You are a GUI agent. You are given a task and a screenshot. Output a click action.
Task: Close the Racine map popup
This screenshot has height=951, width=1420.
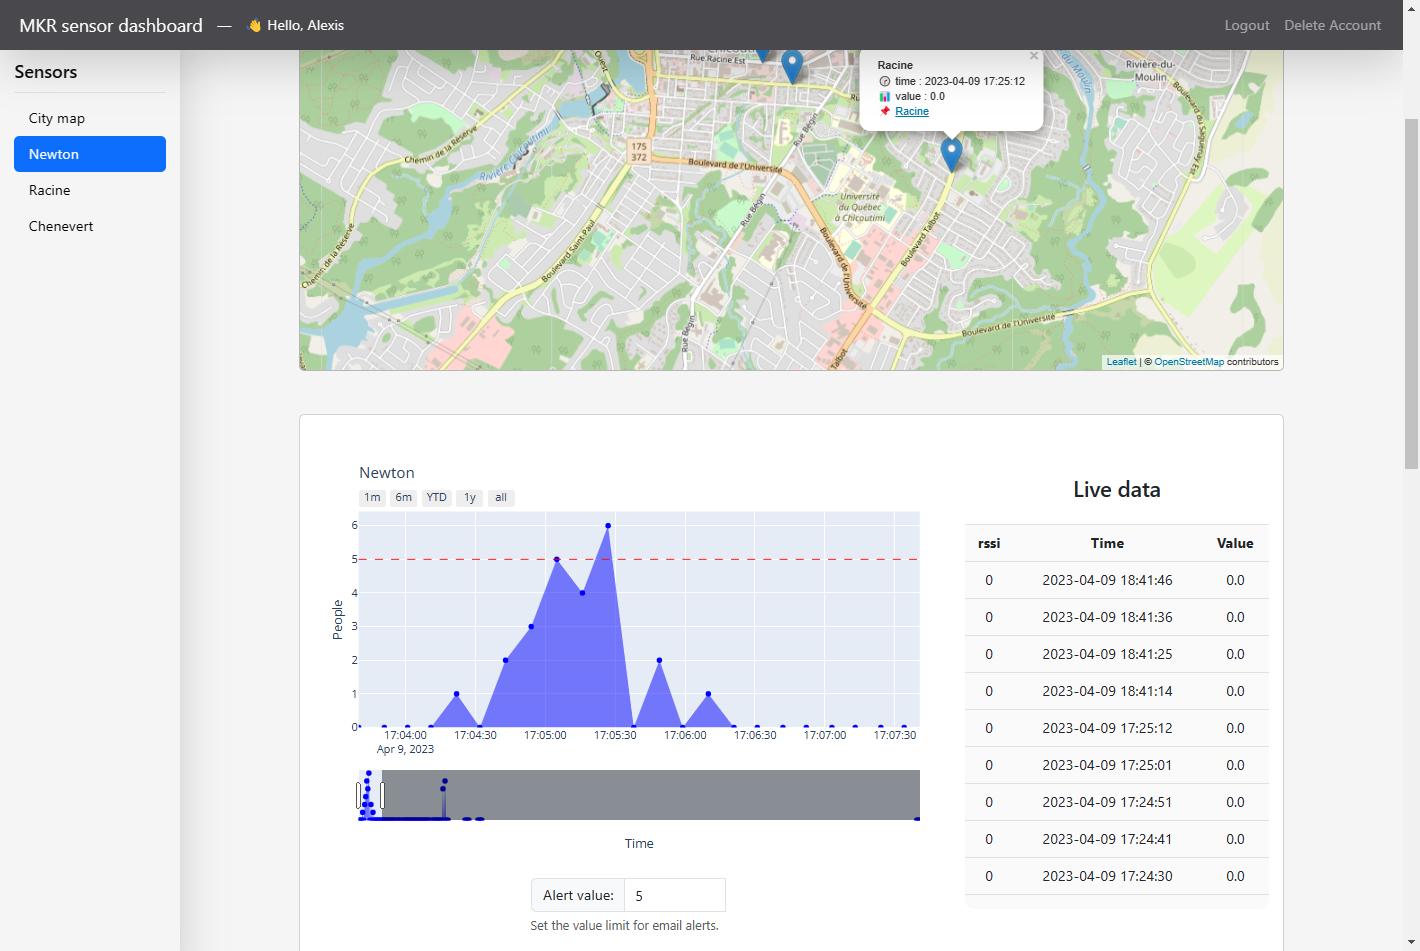point(1034,56)
